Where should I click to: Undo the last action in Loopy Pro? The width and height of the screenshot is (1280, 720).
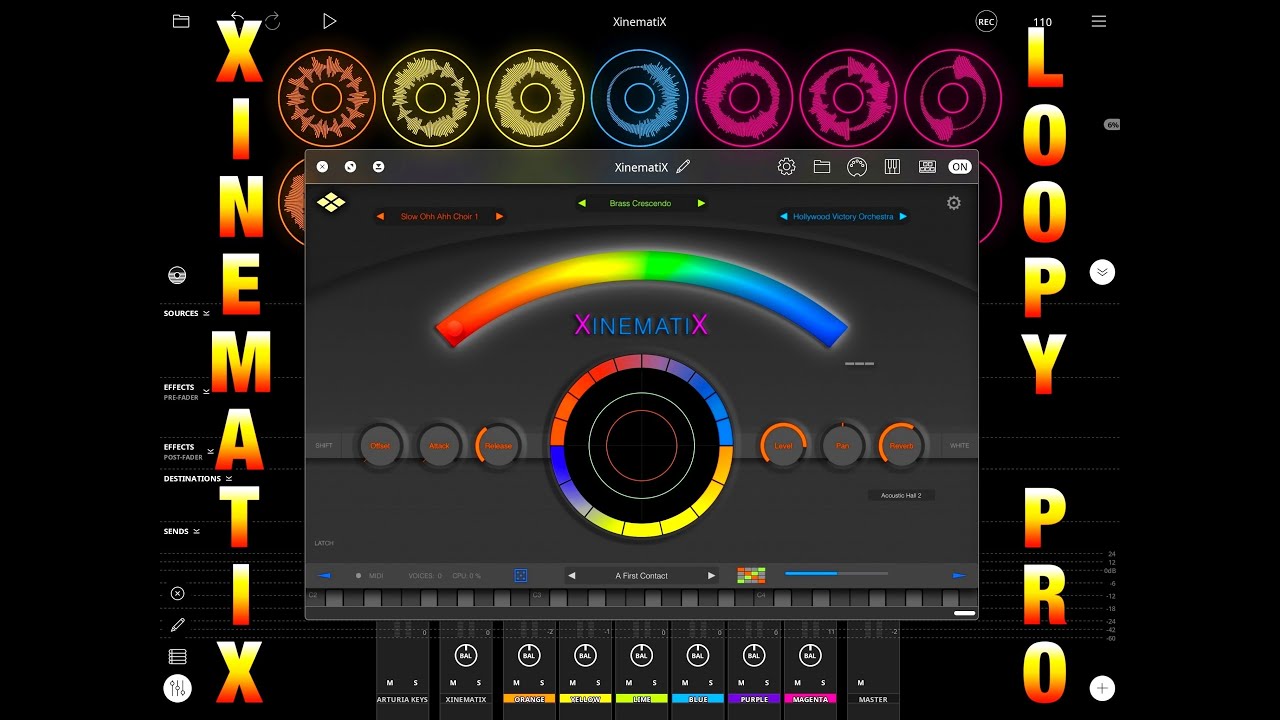(x=237, y=19)
